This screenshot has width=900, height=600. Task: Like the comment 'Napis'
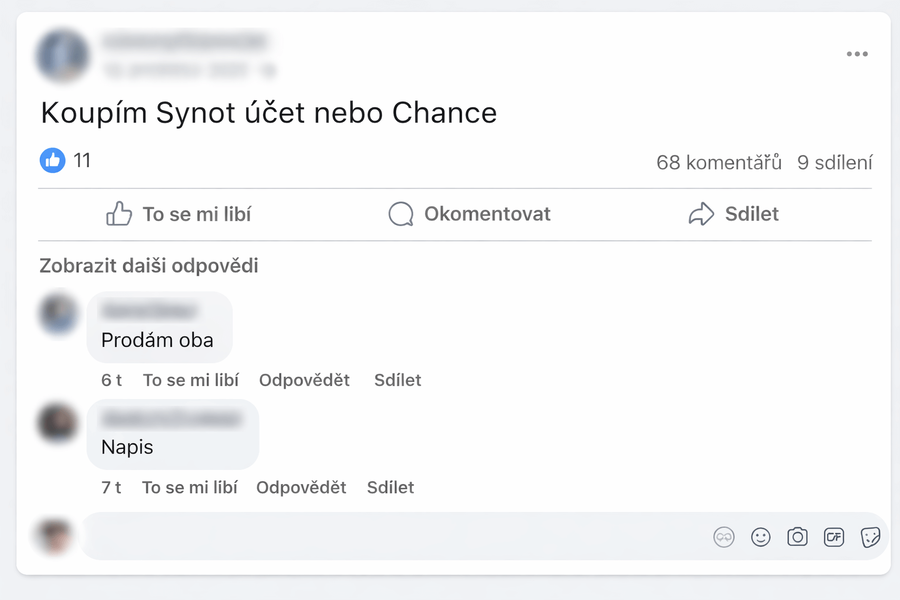tap(189, 487)
